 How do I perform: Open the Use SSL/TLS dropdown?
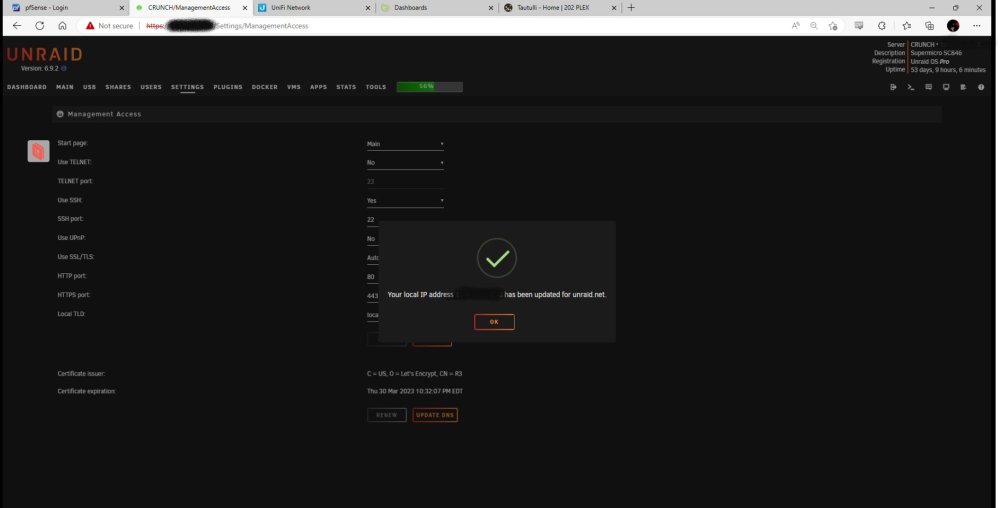372,258
